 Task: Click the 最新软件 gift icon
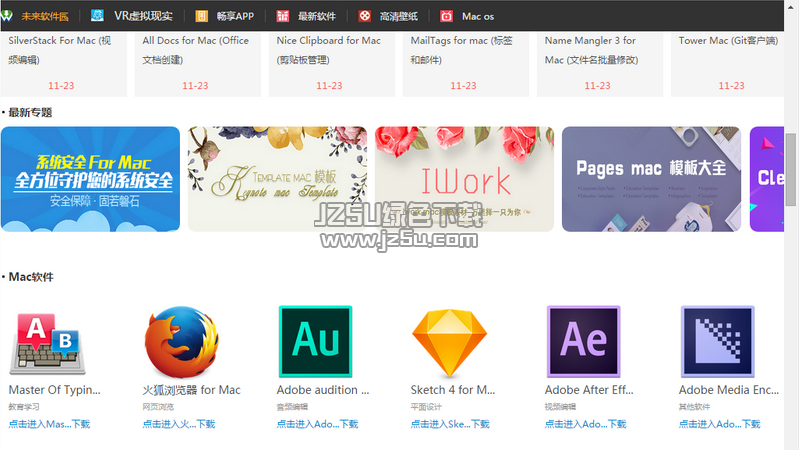[283, 16]
